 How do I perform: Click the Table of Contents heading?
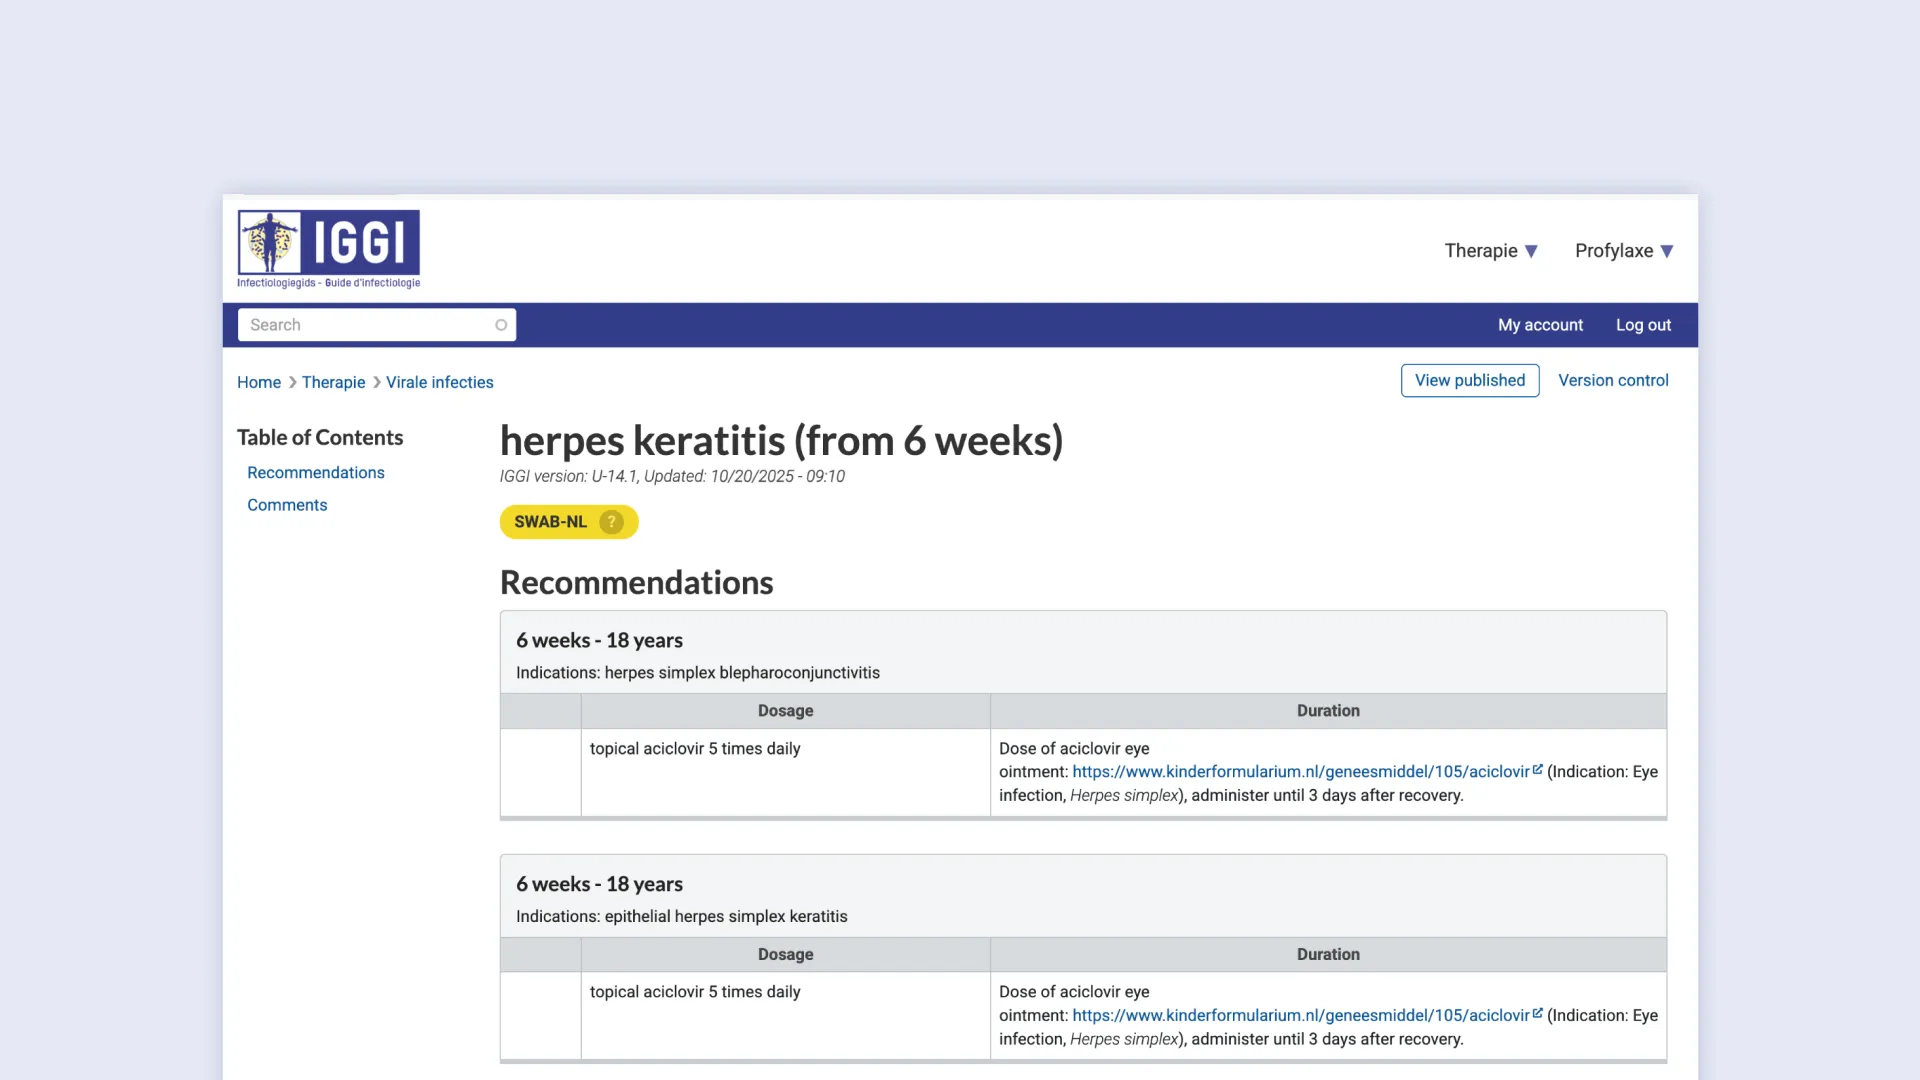320,438
